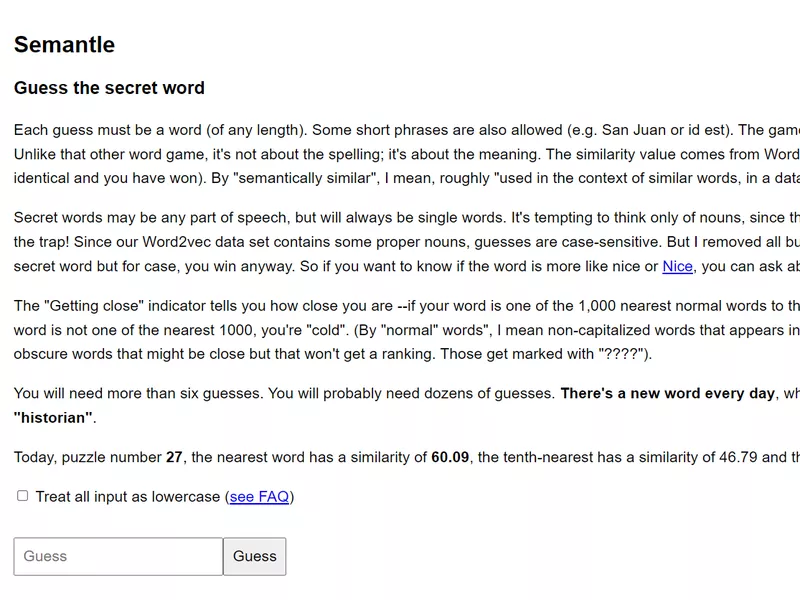Click the bold puzzle number 27
Viewport: 800px width, 600px height.
coord(174,457)
